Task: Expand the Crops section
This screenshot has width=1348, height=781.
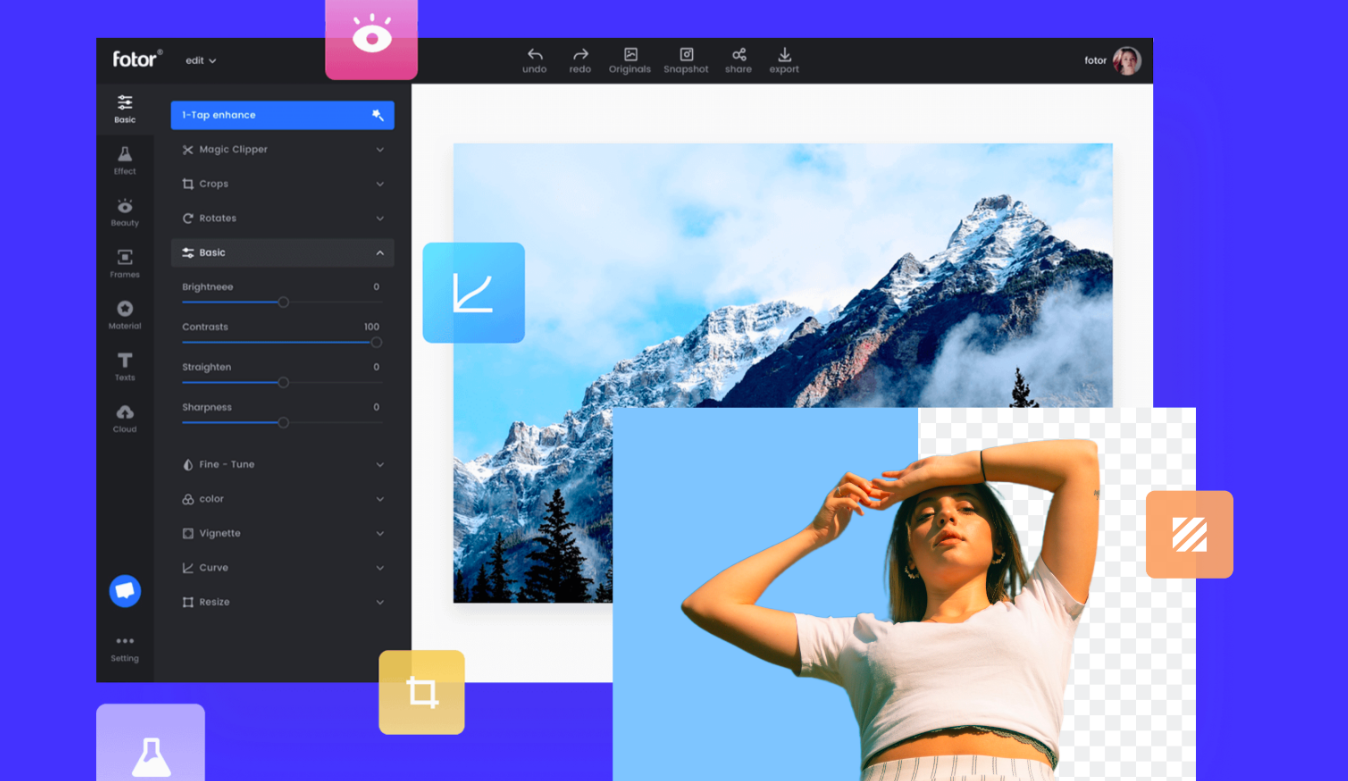Action: point(282,183)
